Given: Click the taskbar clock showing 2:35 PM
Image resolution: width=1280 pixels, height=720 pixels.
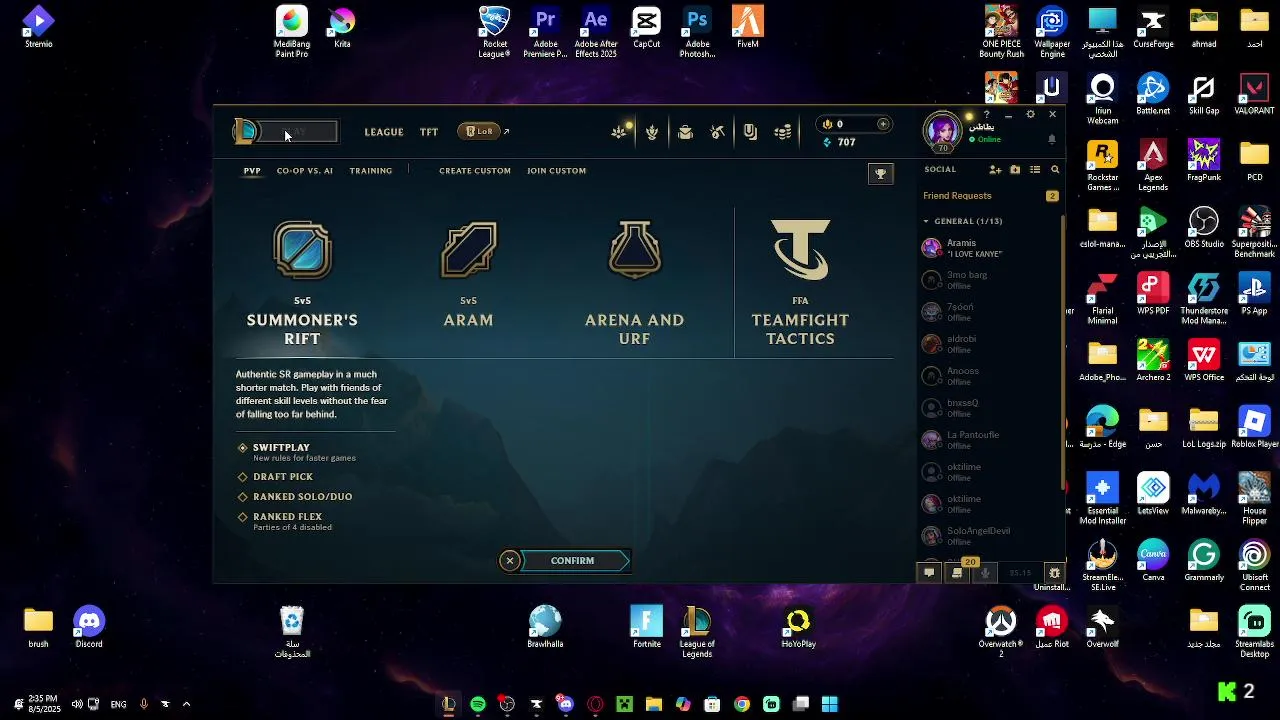Looking at the screenshot, I should pyautogui.click(x=44, y=703).
